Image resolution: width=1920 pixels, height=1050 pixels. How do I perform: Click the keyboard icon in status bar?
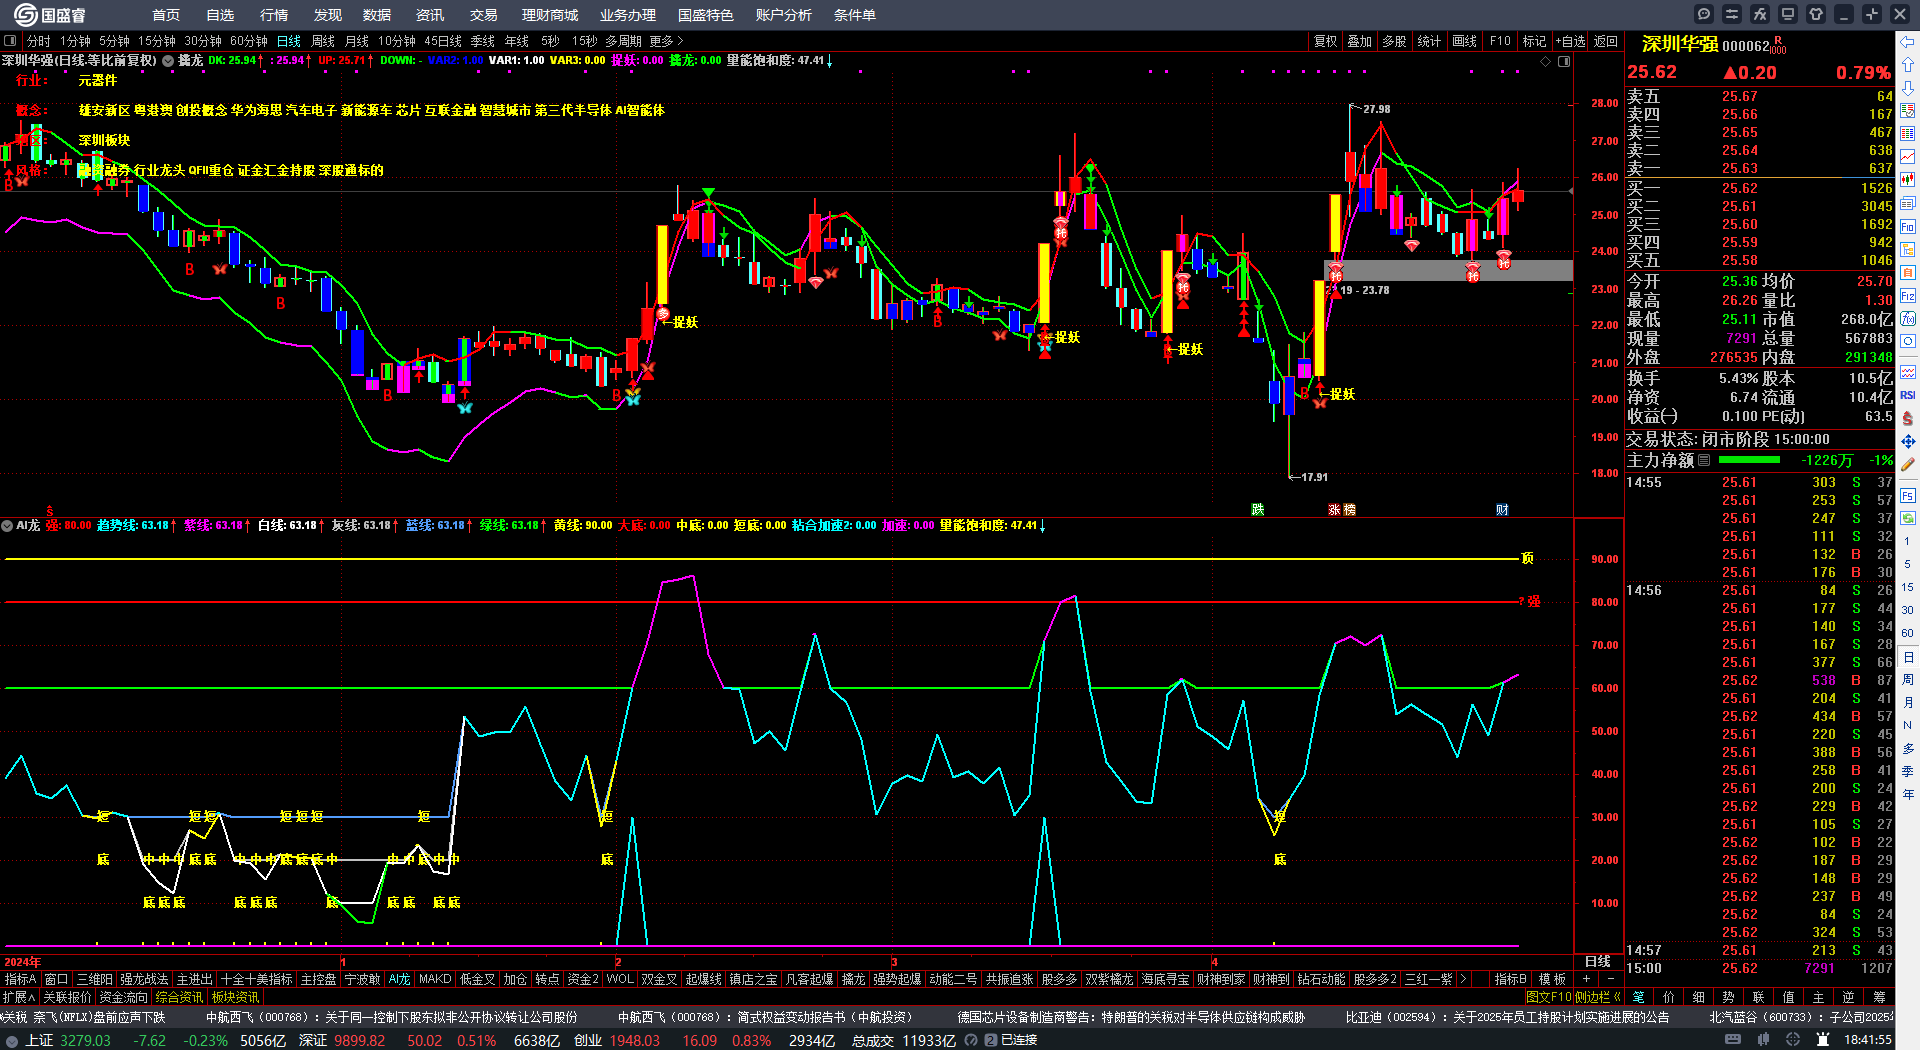(x=1733, y=1040)
